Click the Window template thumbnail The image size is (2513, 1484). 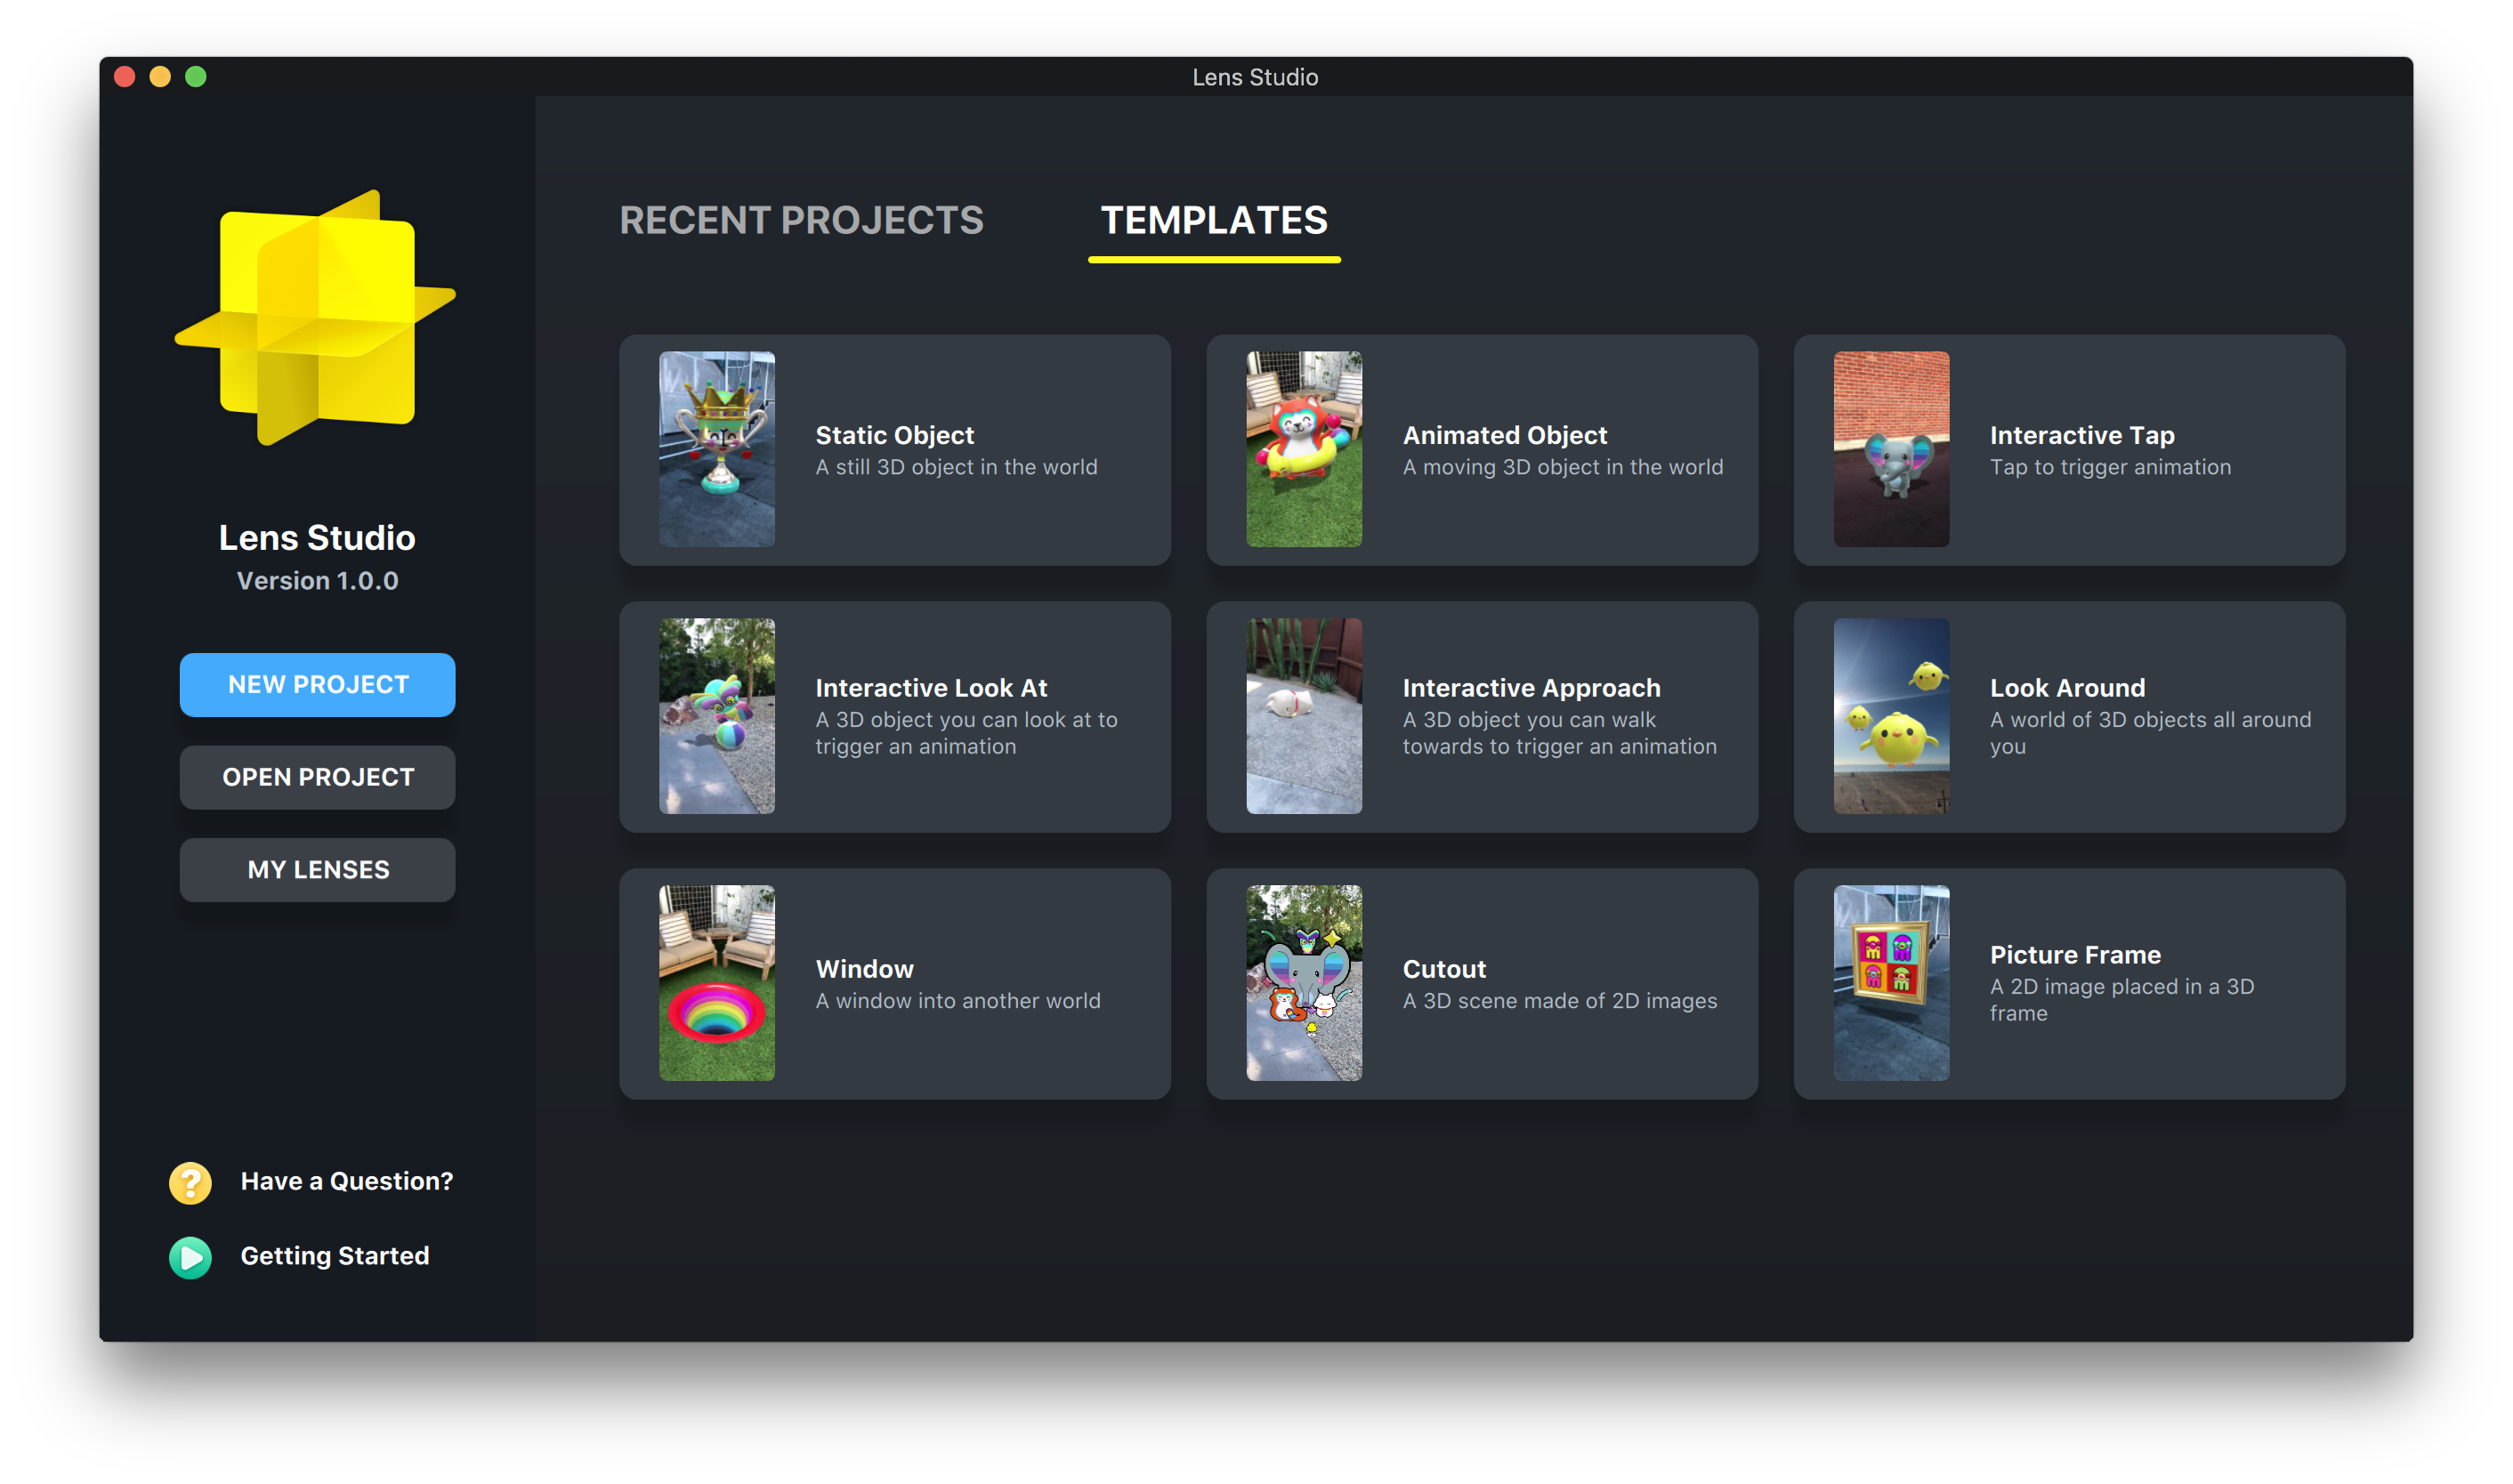pos(715,982)
